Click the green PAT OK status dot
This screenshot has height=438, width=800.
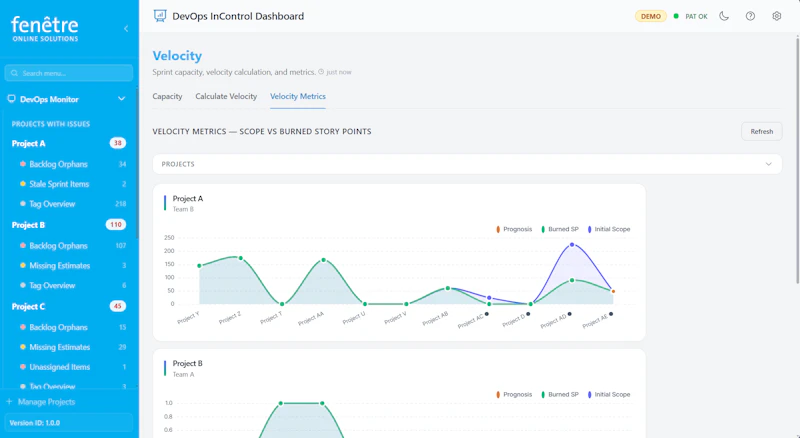point(676,16)
